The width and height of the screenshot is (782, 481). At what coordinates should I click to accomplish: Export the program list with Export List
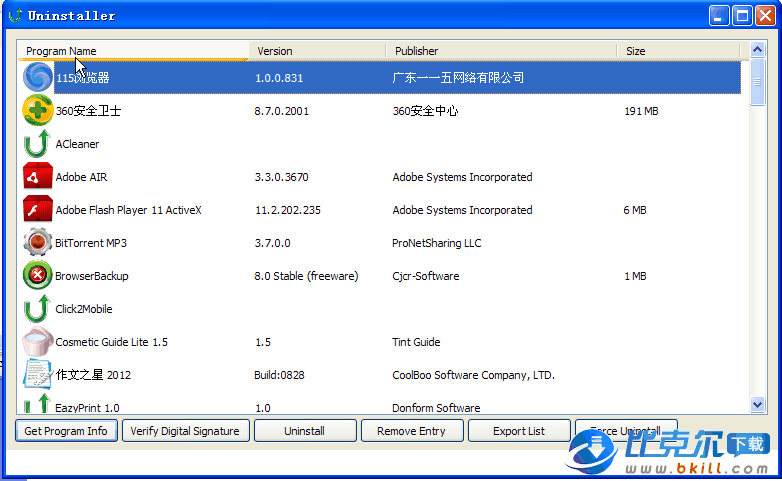(x=519, y=431)
